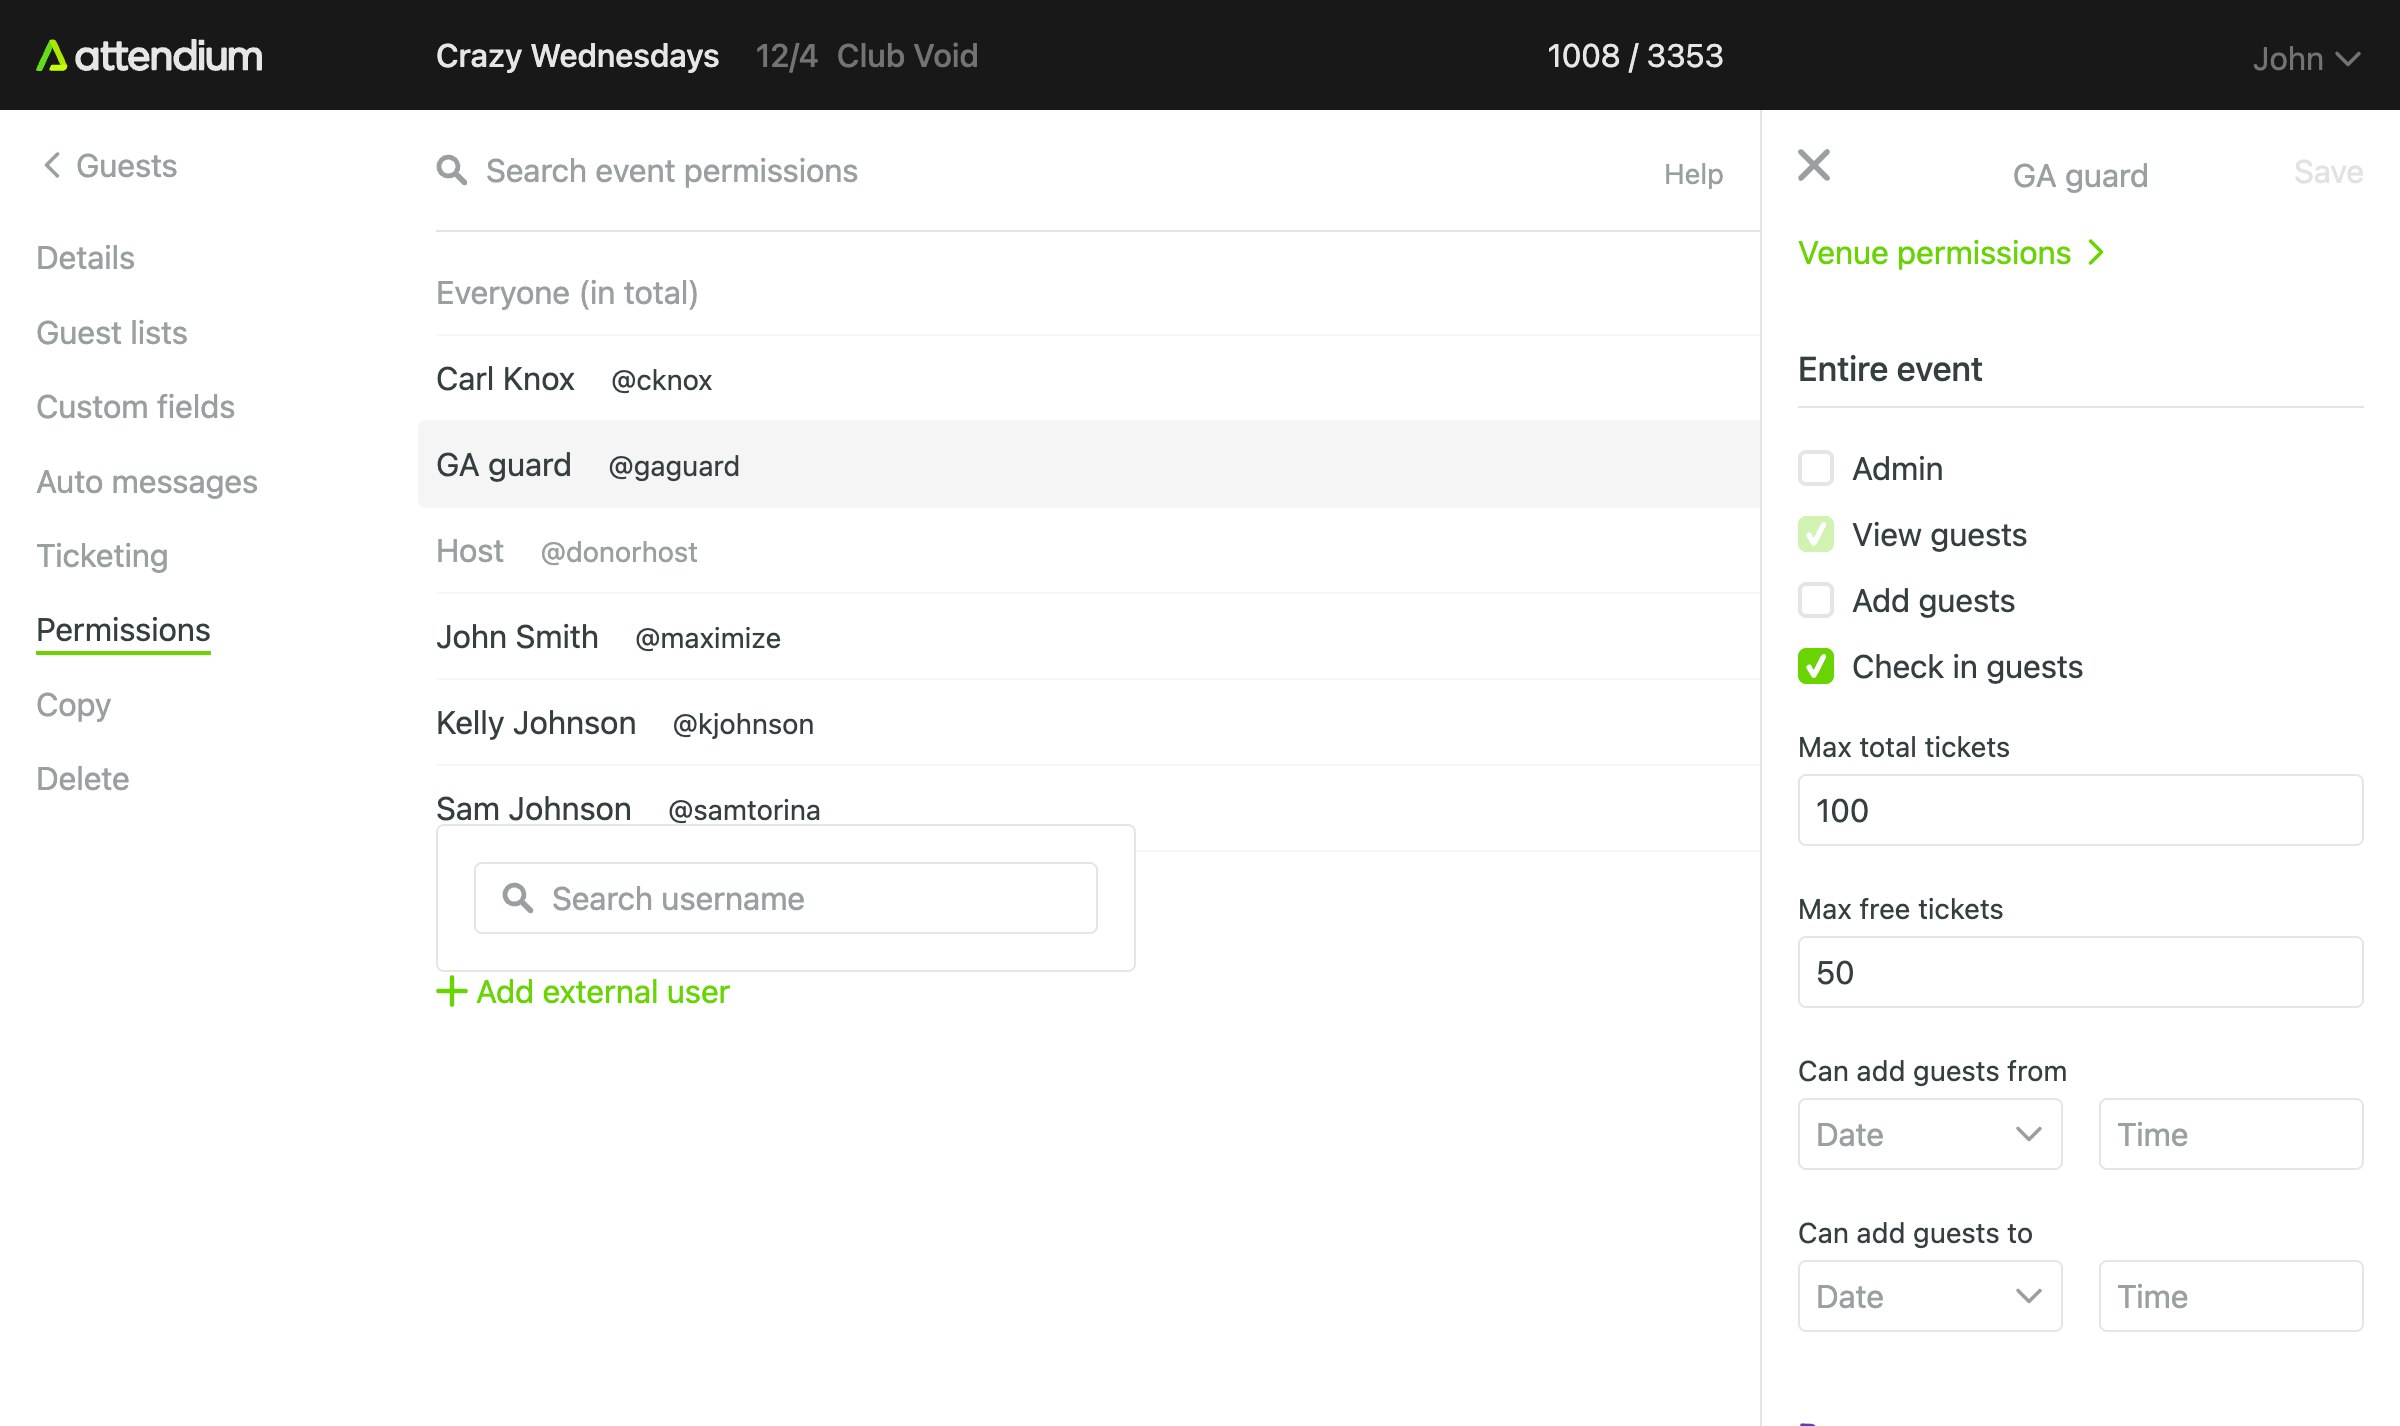Click the Venue permissions arrow chevron

(2097, 253)
